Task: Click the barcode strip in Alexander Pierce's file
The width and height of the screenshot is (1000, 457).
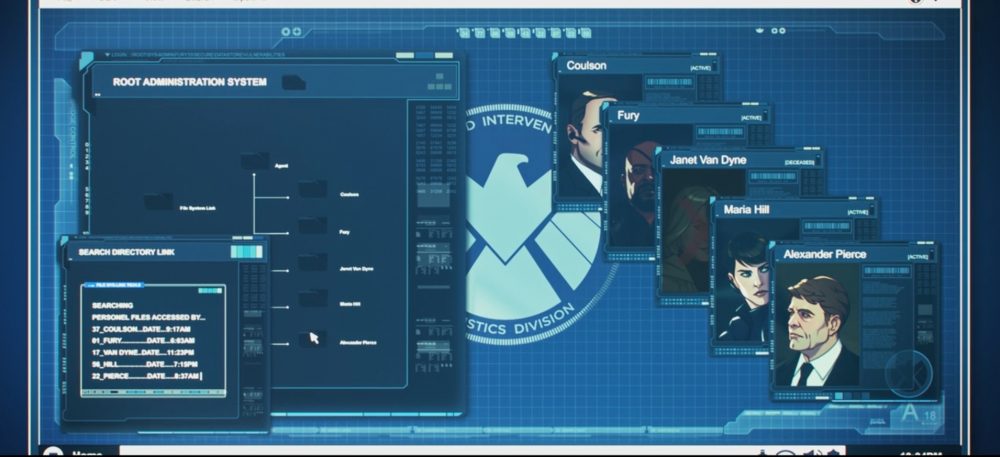Action: [x=886, y=271]
